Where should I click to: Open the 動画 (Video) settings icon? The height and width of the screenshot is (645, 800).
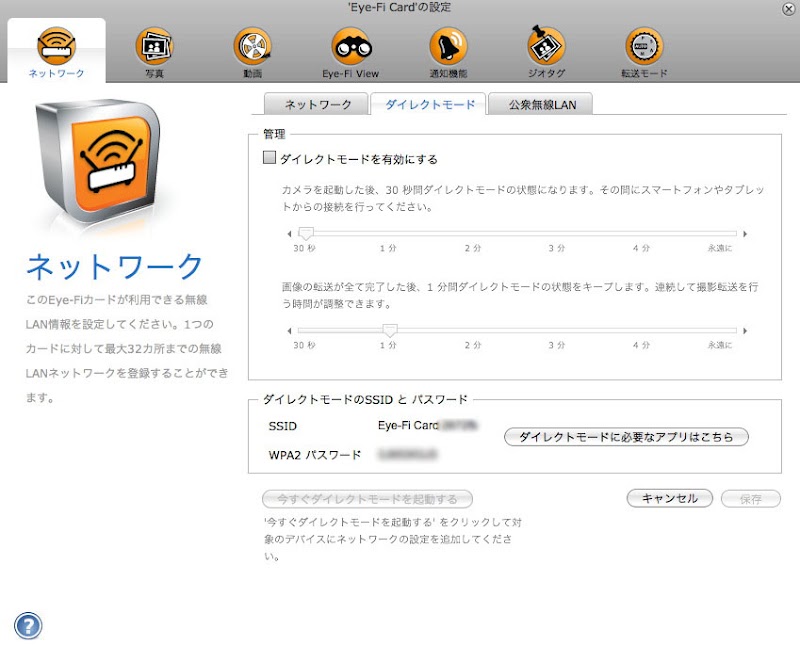click(x=252, y=46)
